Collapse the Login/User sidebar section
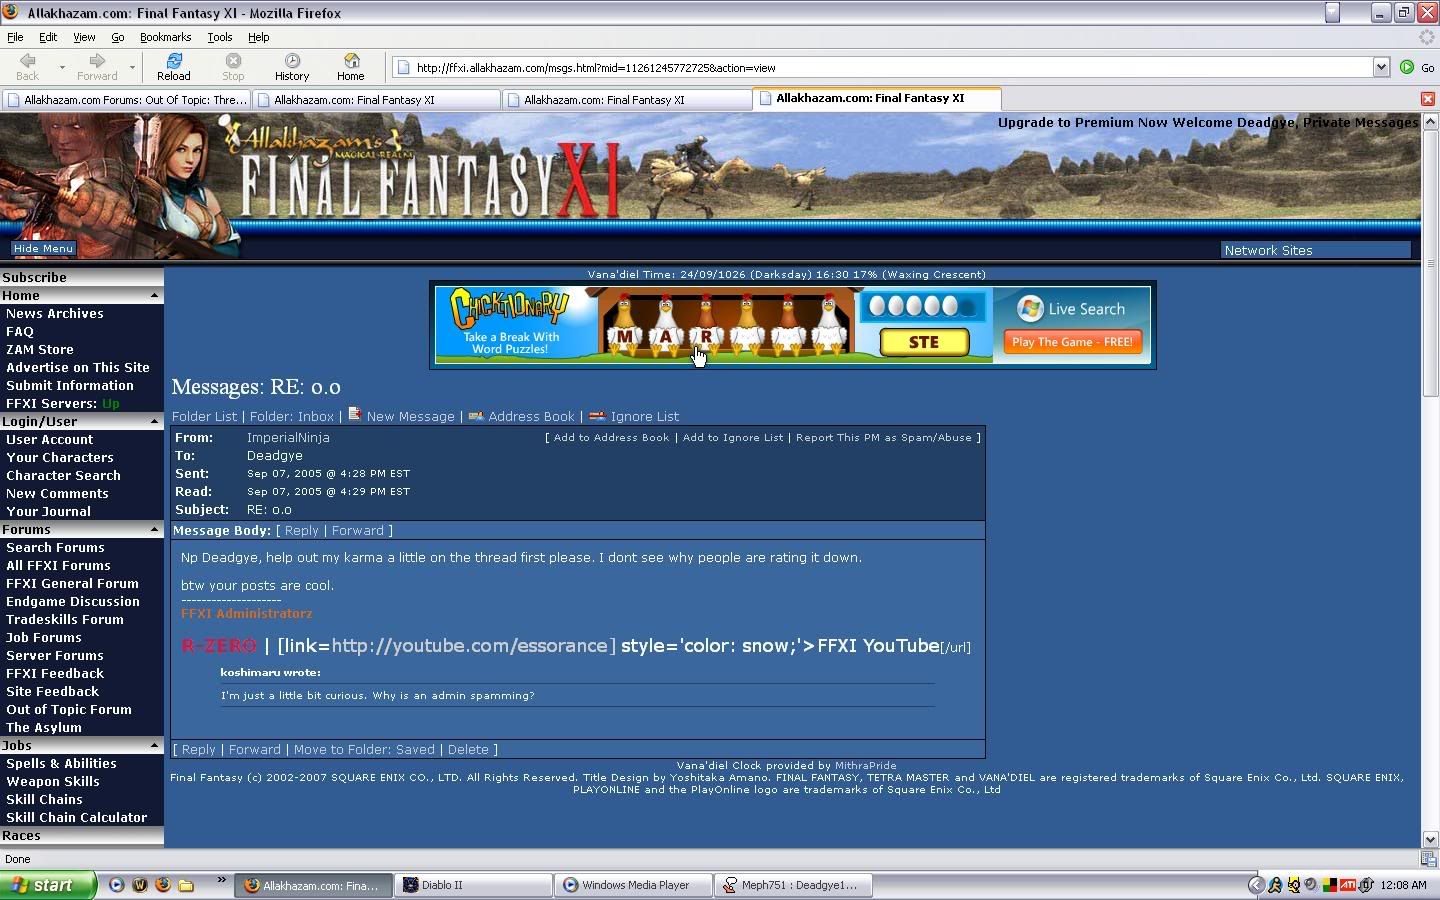The width and height of the screenshot is (1440, 900). pos(154,422)
